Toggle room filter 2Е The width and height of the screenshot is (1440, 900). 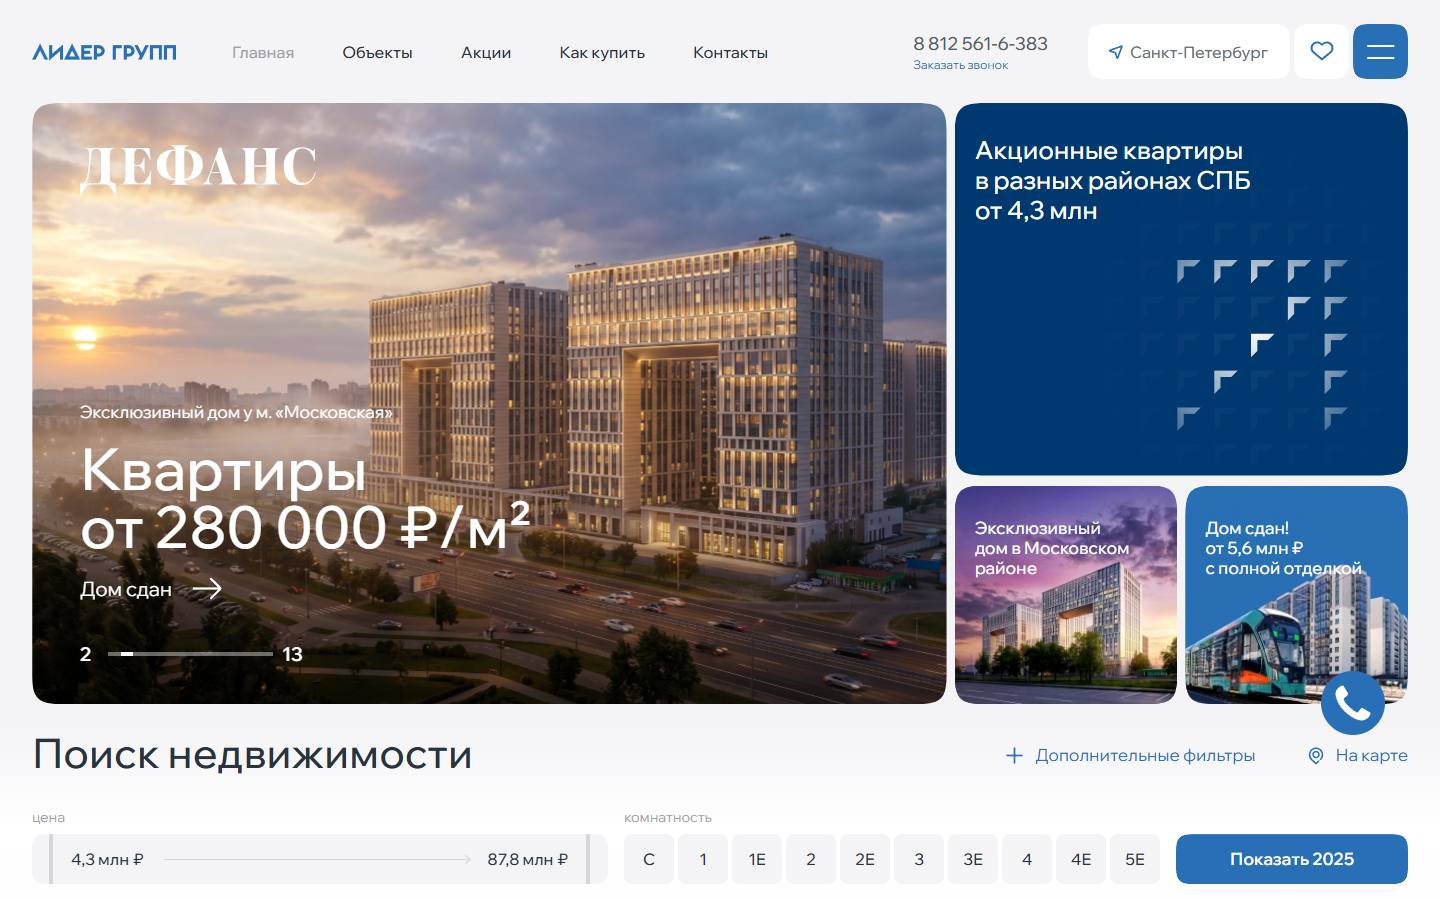[865, 859]
